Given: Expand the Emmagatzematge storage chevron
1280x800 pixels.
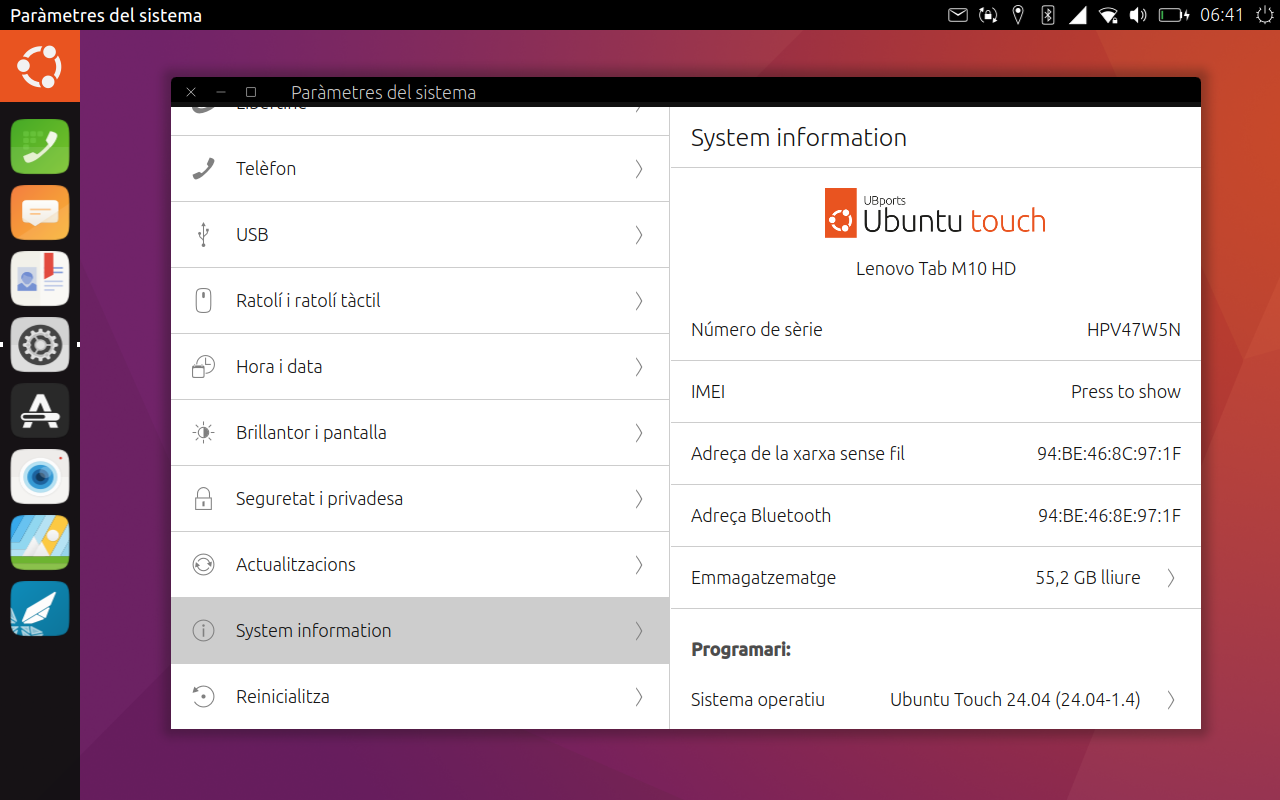Looking at the screenshot, I should [x=1171, y=577].
